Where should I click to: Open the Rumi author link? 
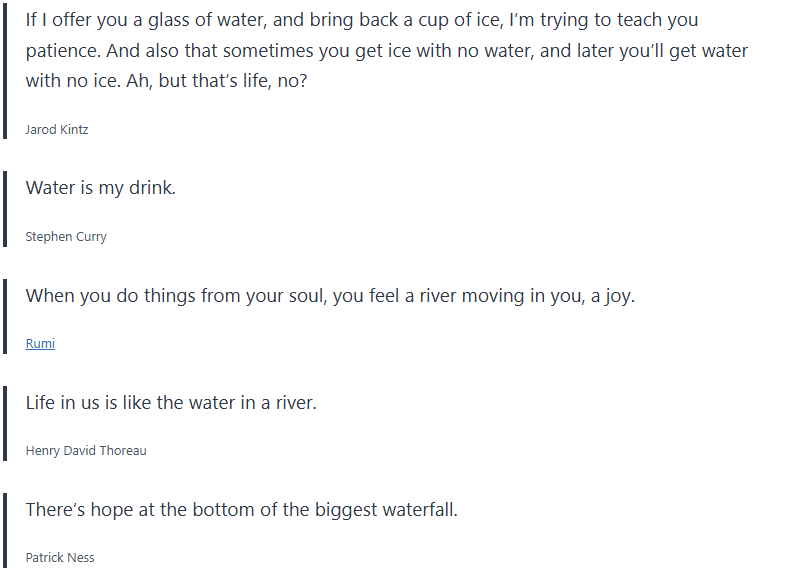tap(40, 344)
